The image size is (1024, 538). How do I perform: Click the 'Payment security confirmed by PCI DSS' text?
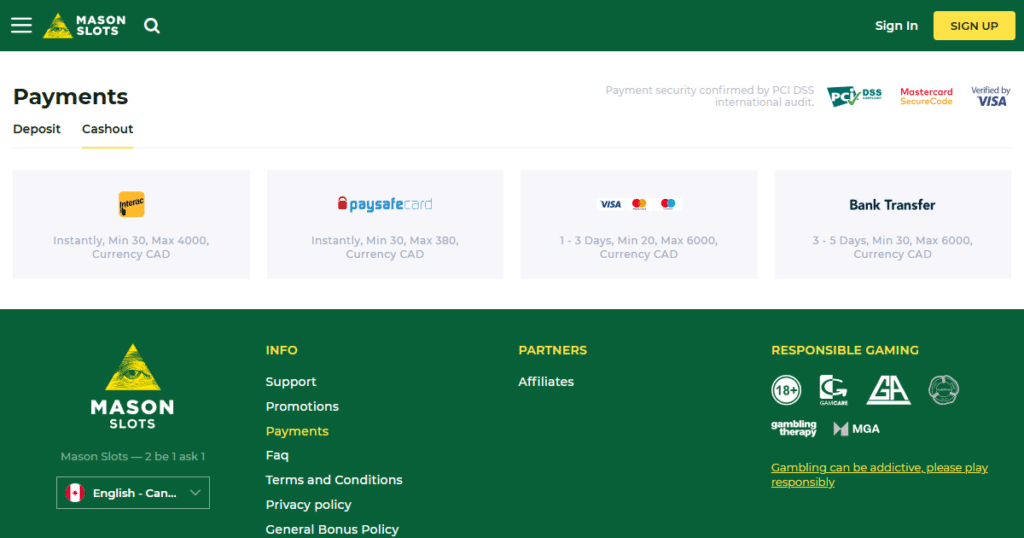coord(709,90)
